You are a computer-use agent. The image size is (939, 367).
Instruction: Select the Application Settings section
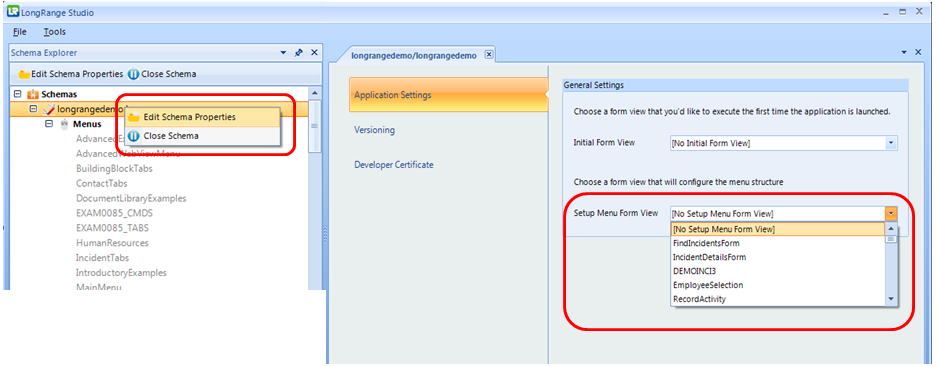pyautogui.click(x=449, y=95)
